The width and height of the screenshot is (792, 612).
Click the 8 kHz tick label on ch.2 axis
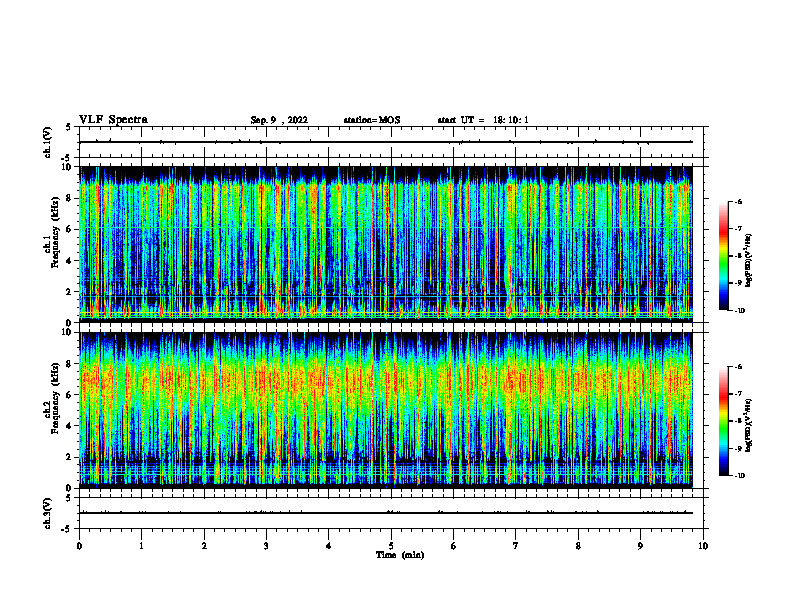[69, 364]
